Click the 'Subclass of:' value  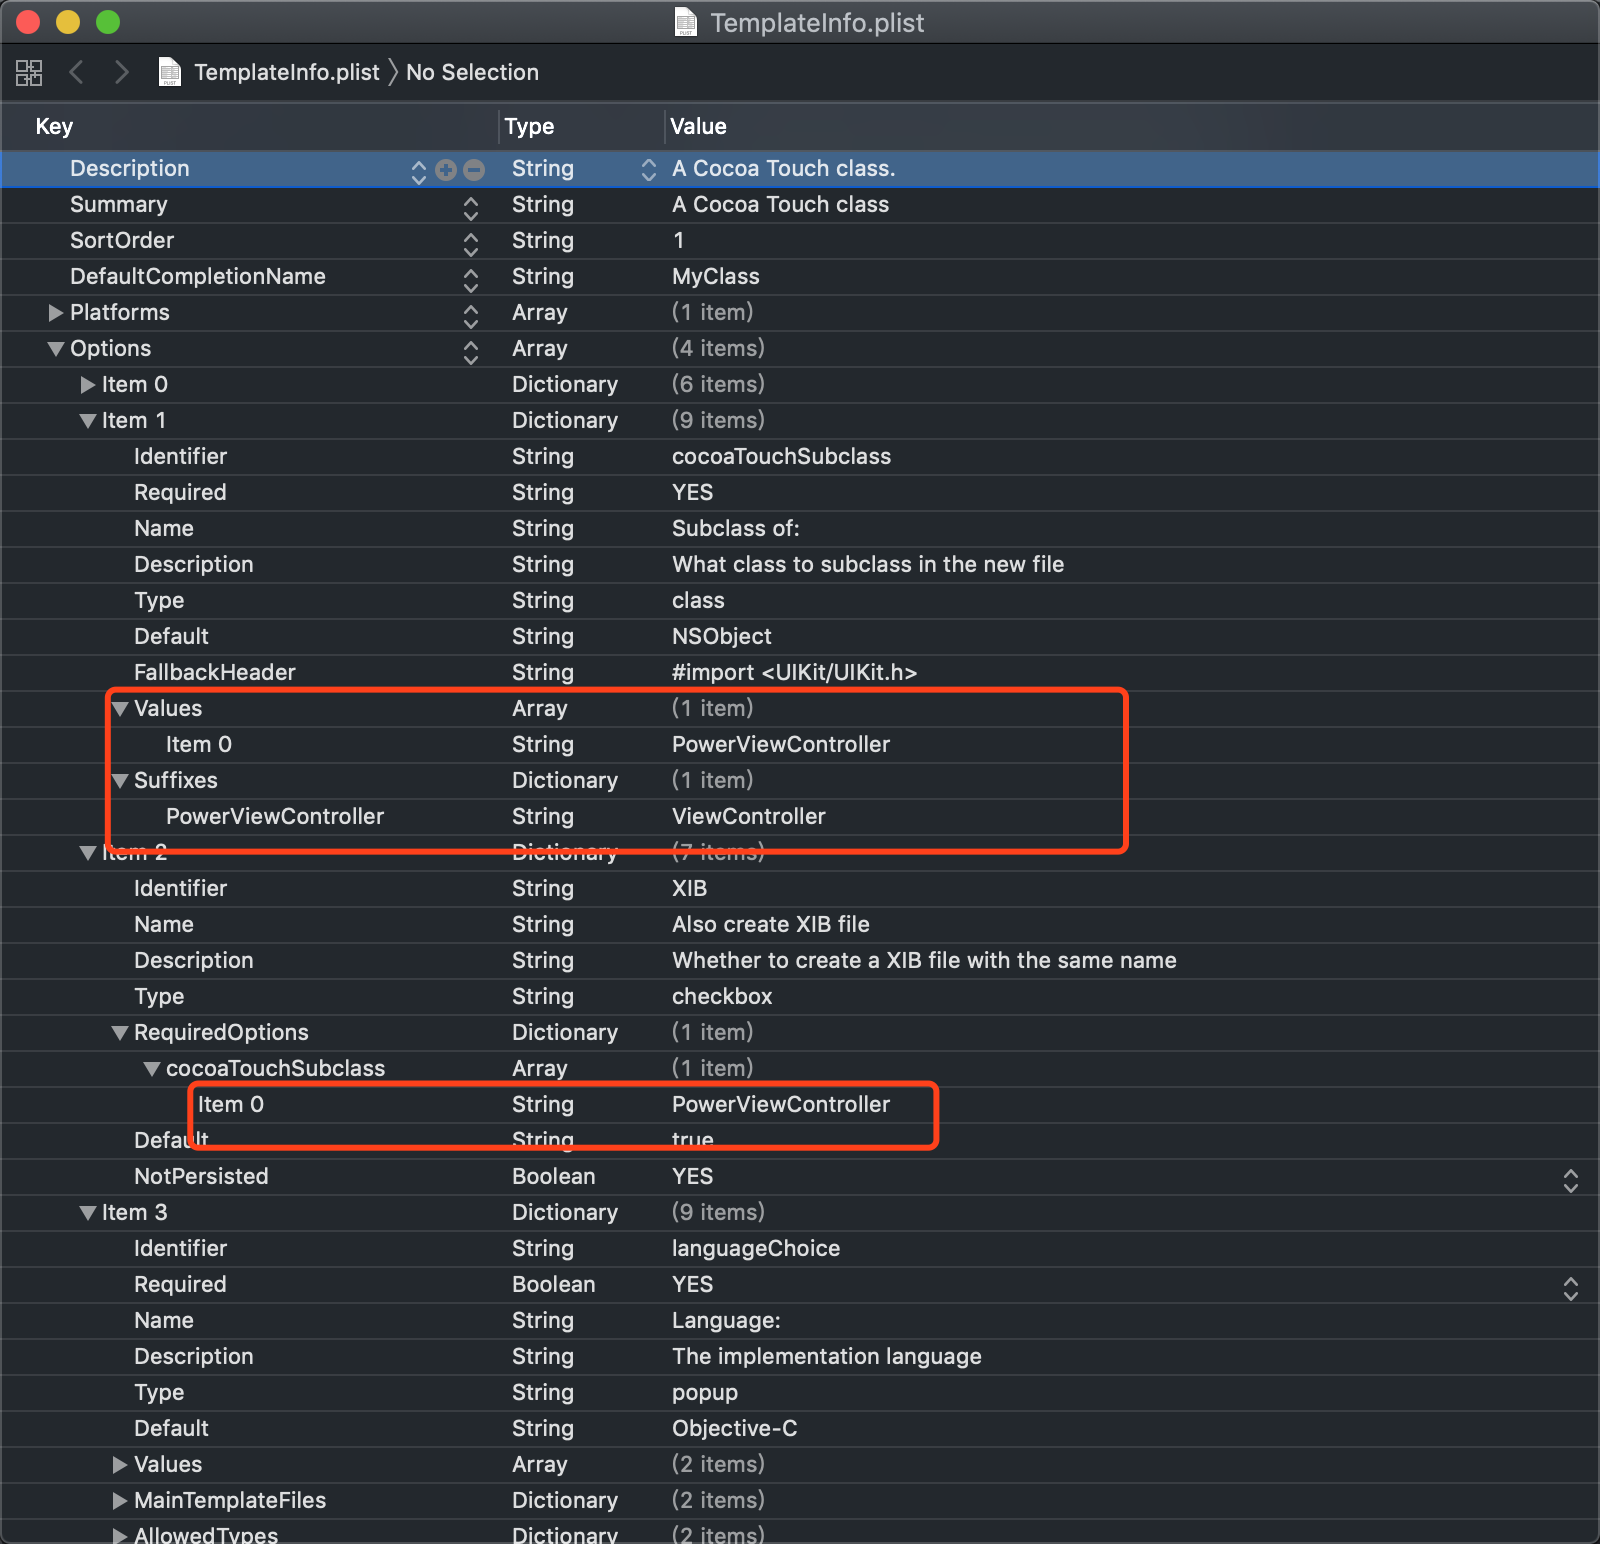coord(736,528)
